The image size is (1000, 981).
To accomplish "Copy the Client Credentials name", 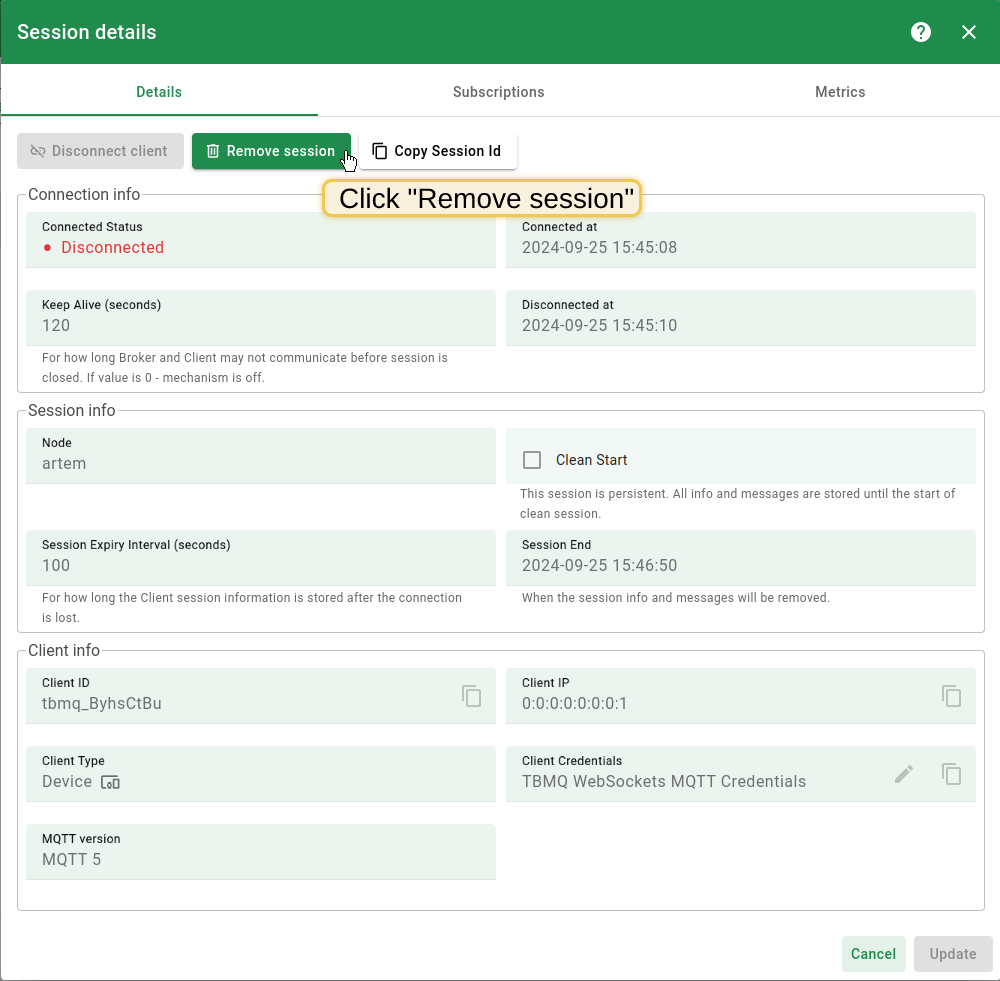I will [952, 774].
